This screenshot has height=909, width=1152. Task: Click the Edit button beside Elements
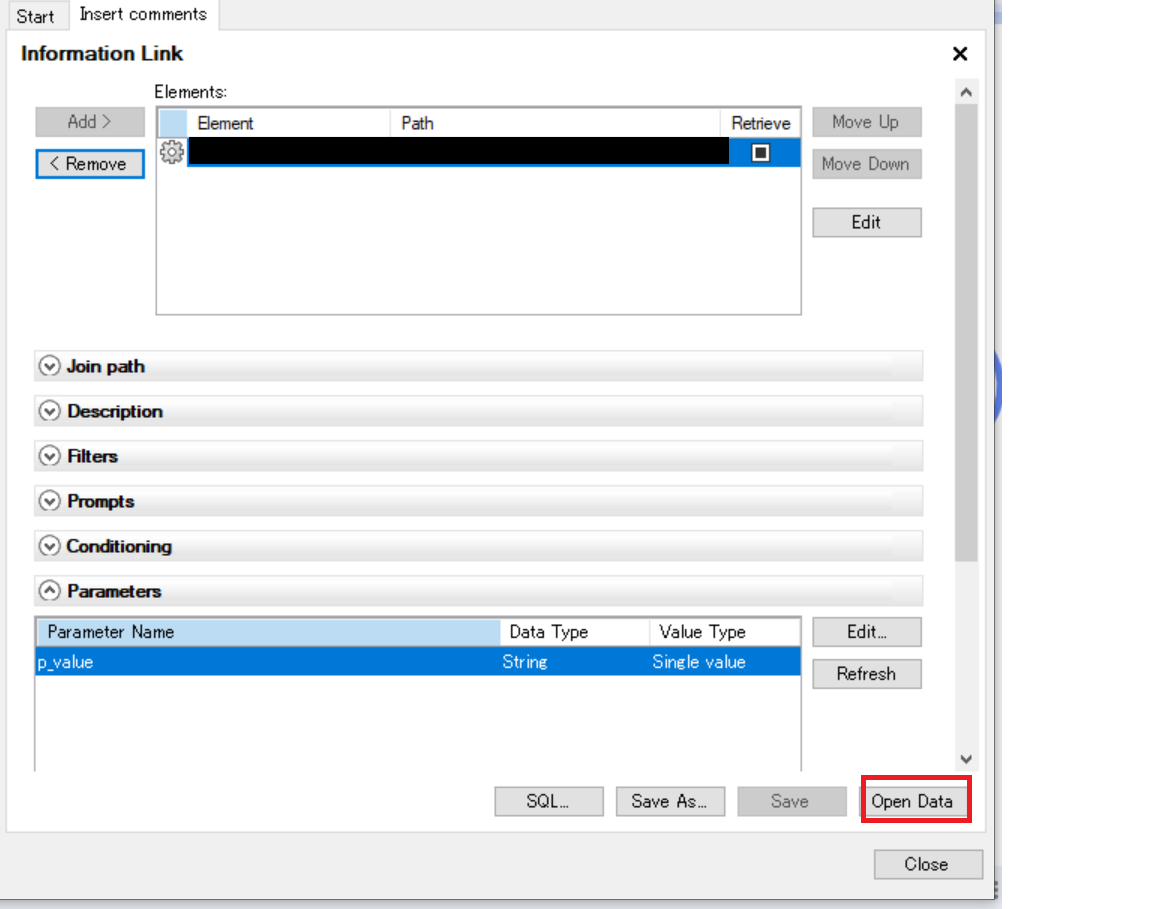[866, 223]
